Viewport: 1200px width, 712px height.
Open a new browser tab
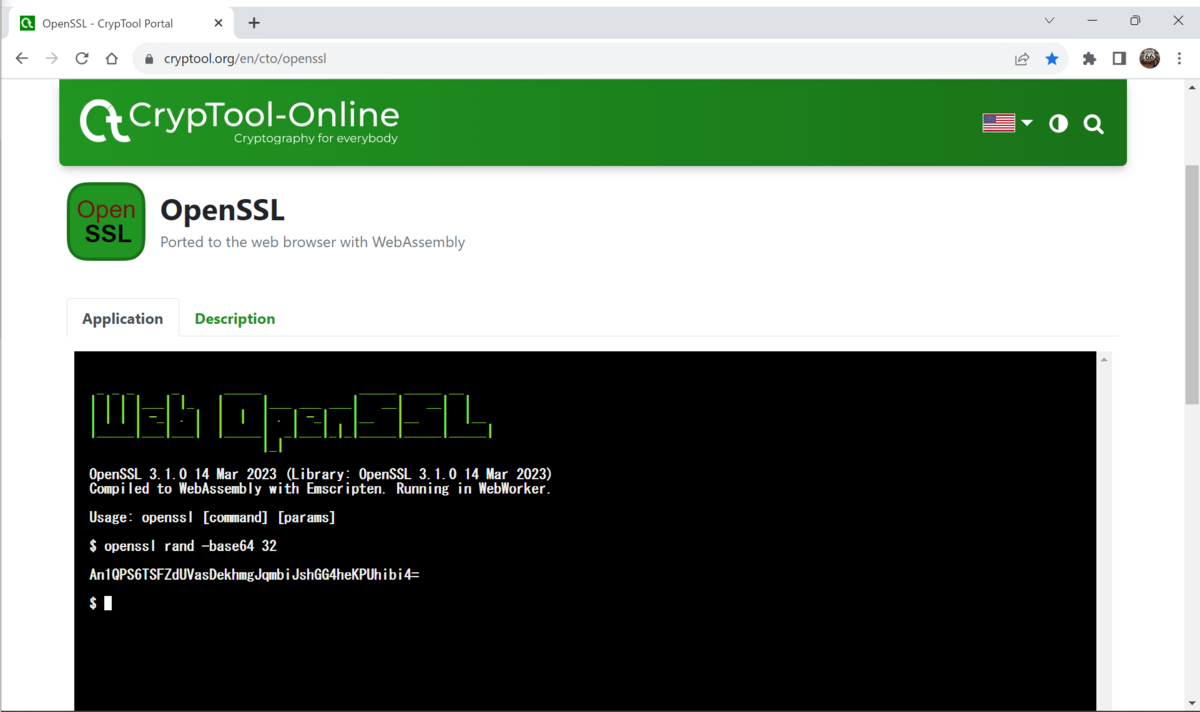253,21
